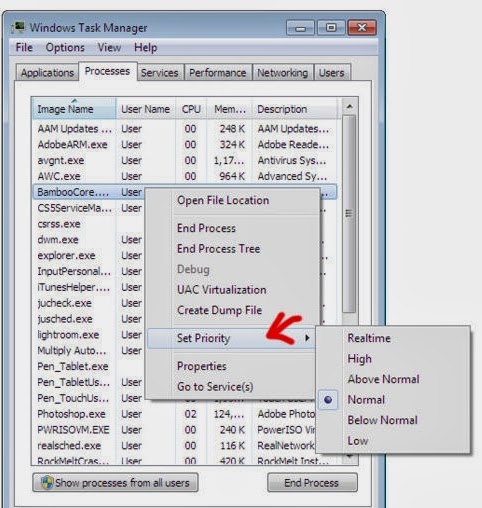Select the avgnt.exe process

click(185, 160)
